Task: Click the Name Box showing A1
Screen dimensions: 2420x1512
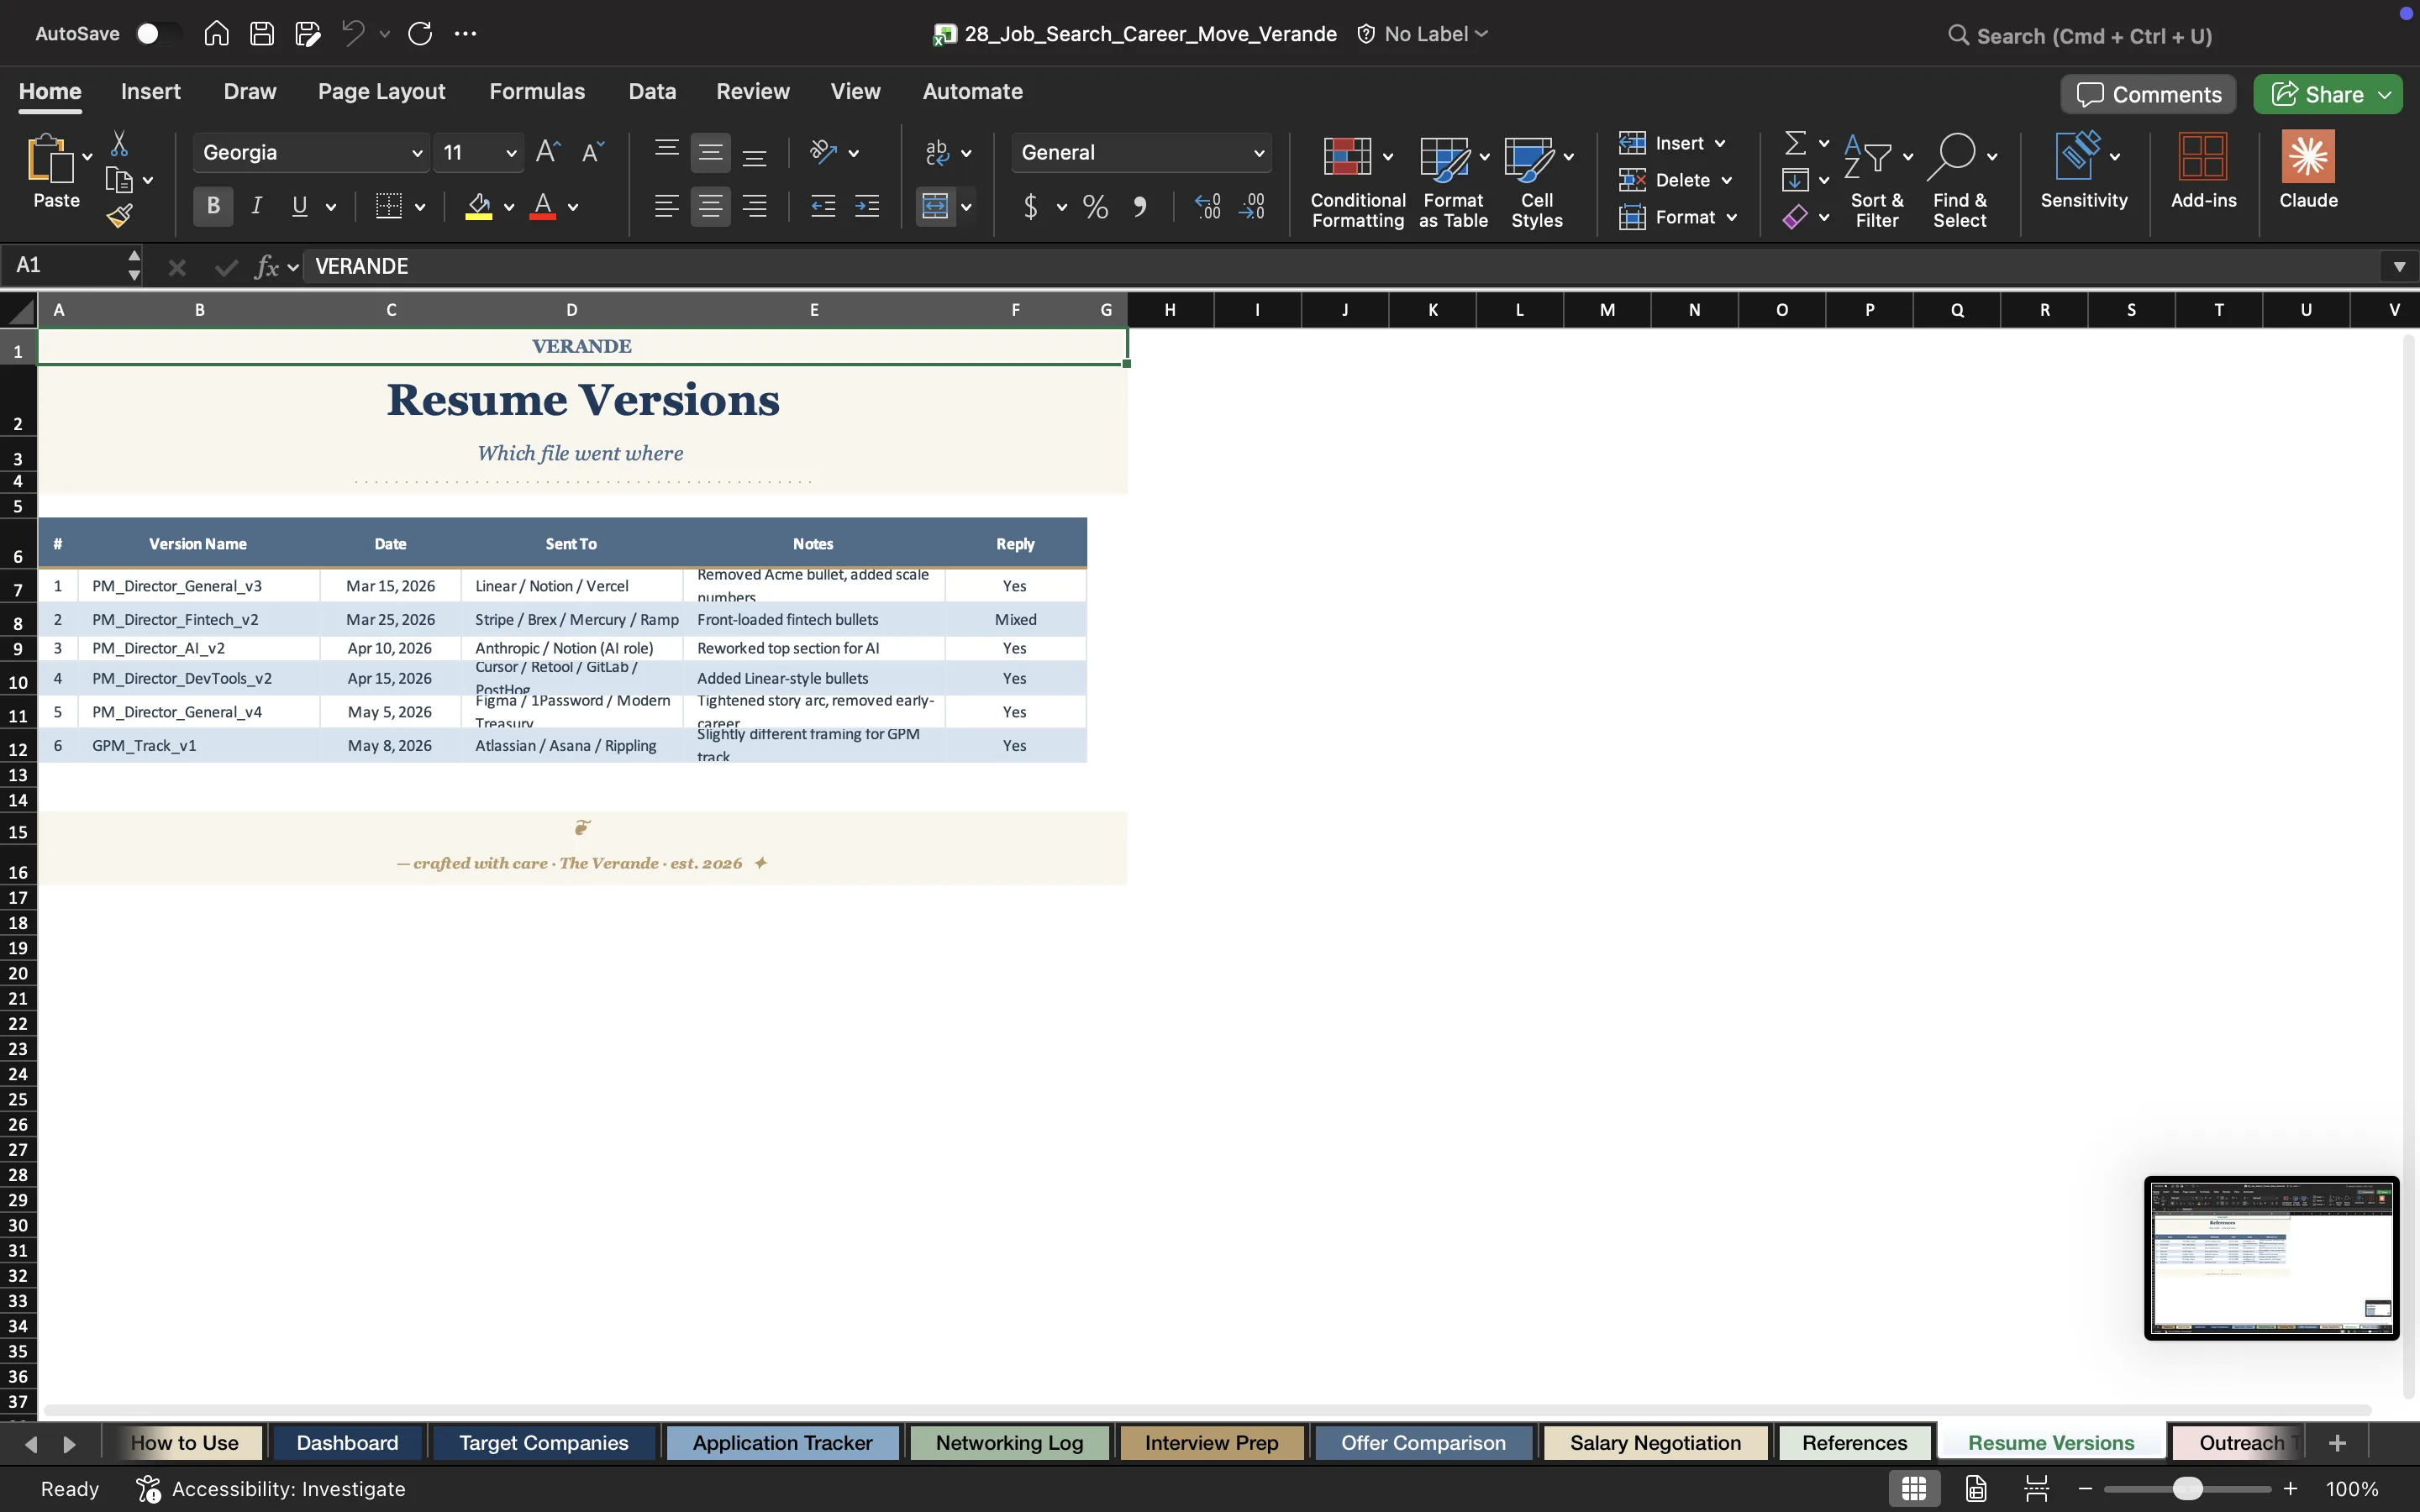Action: click(x=71, y=266)
